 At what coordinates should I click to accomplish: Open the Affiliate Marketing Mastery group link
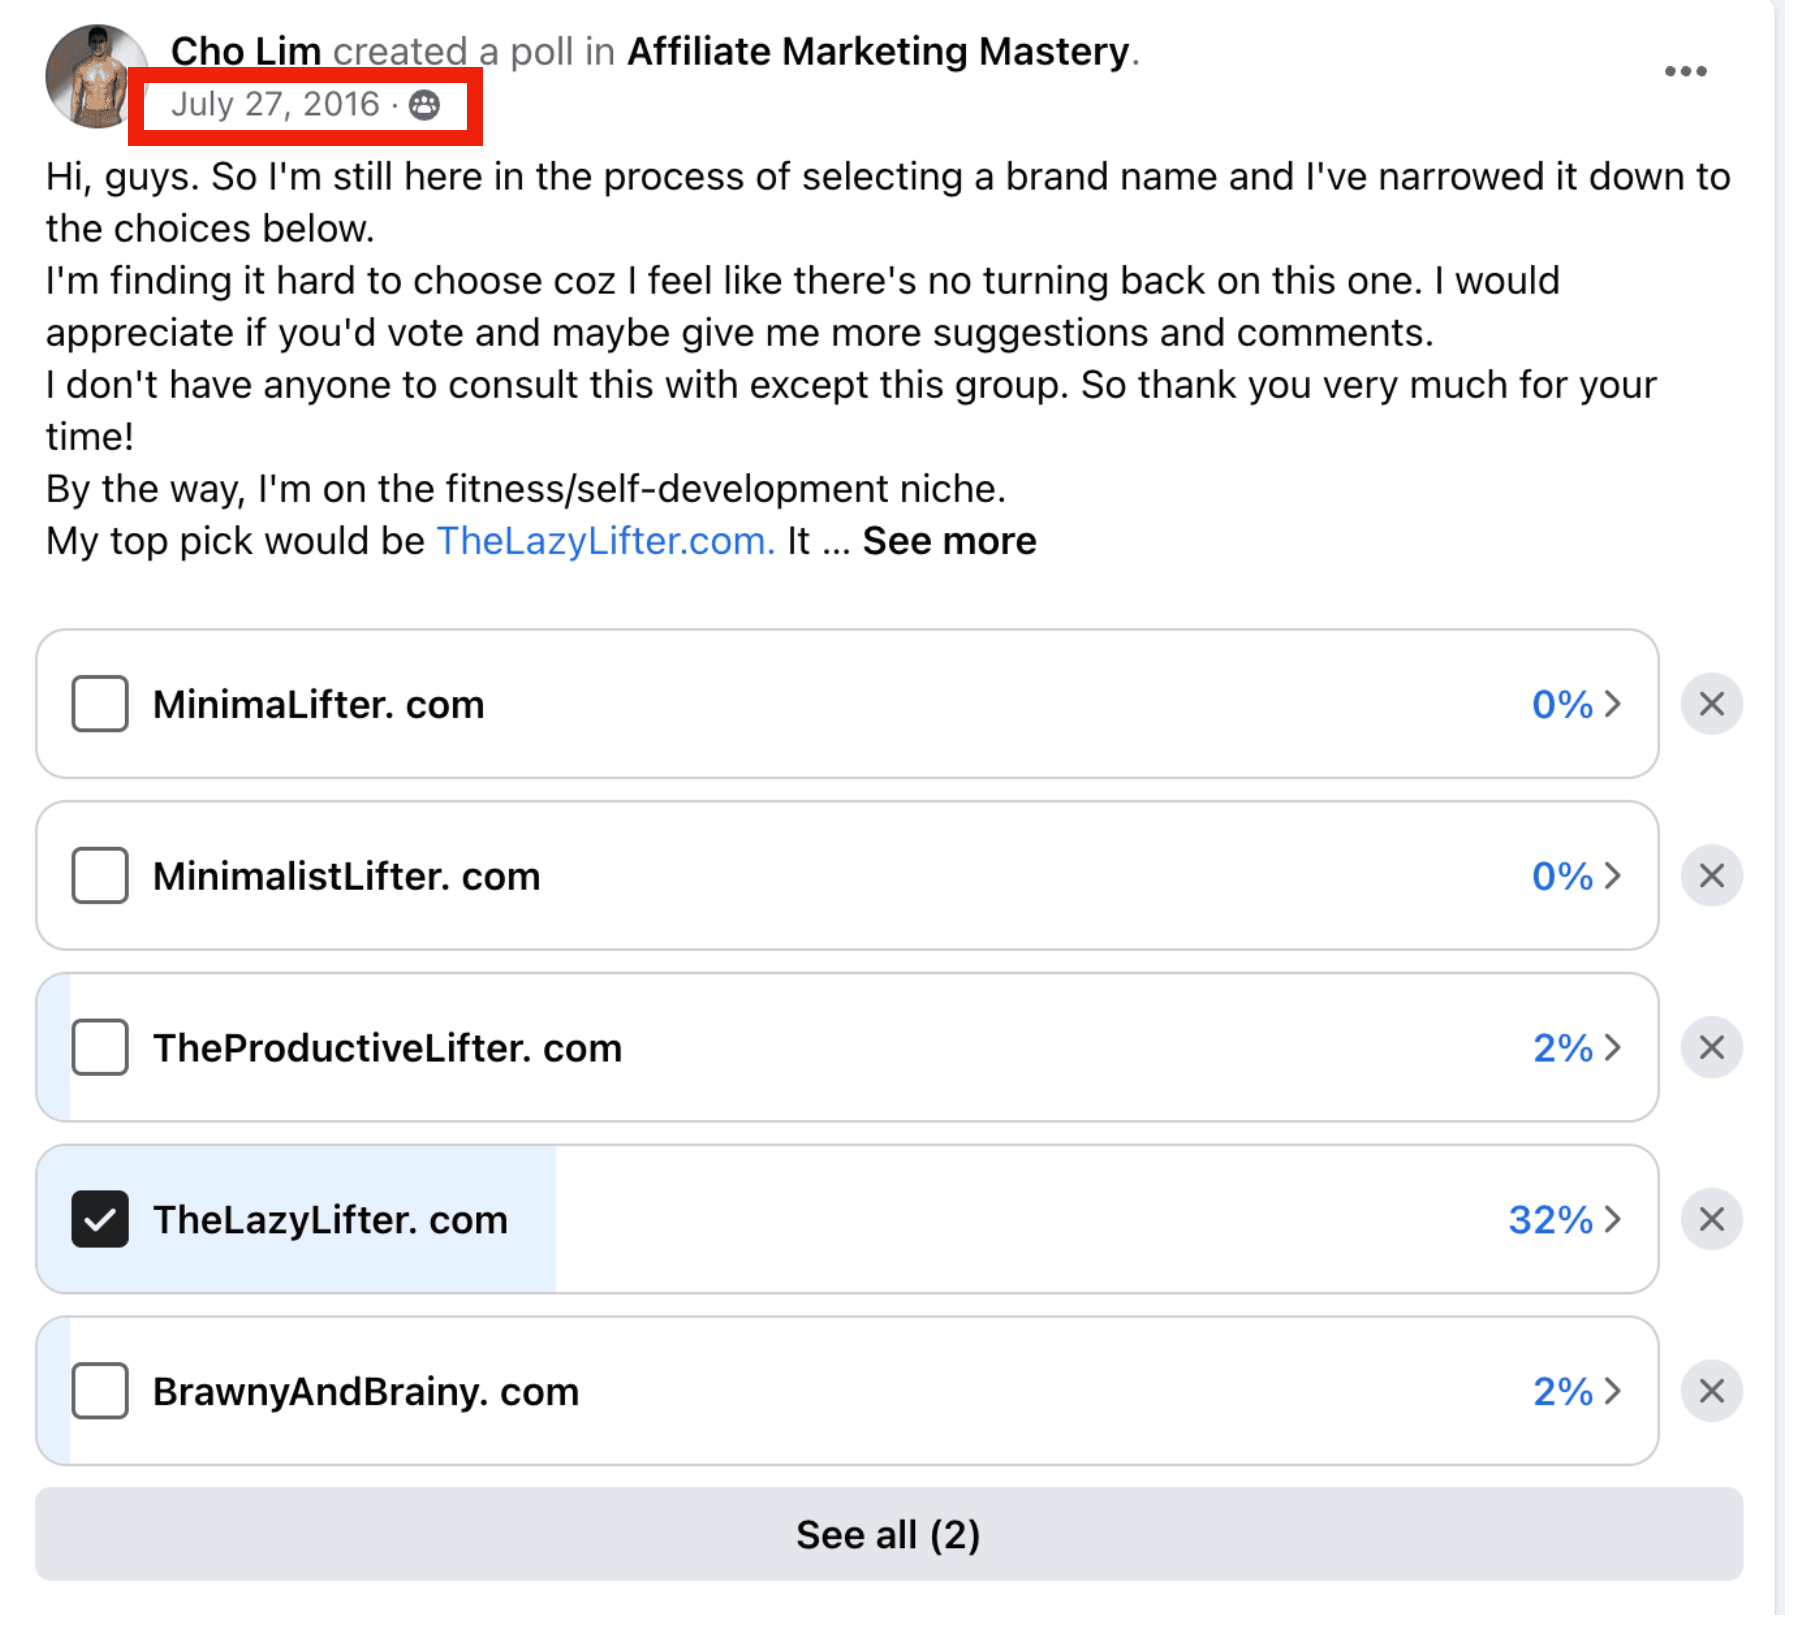[878, 51]
